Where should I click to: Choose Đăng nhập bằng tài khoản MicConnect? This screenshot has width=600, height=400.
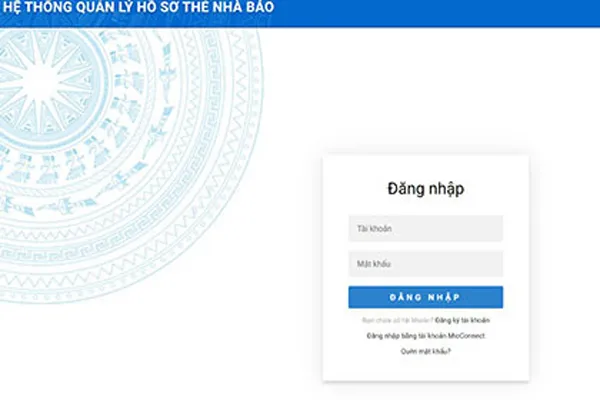point(425,336)
